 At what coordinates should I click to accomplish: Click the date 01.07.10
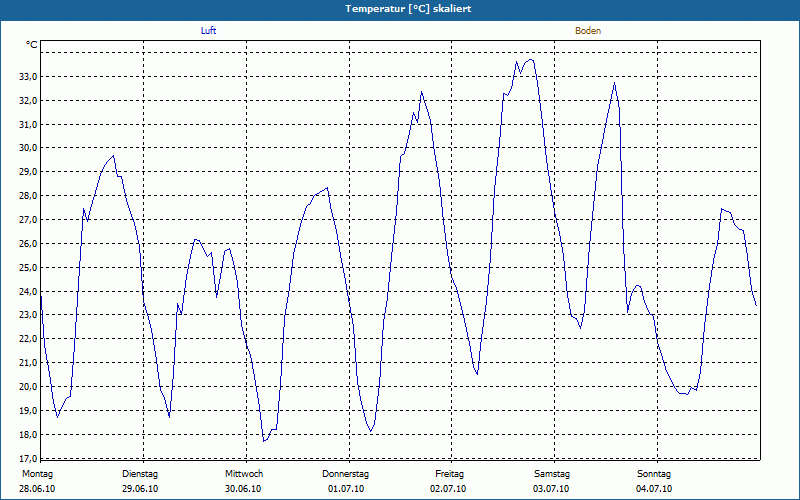(346, 489)
